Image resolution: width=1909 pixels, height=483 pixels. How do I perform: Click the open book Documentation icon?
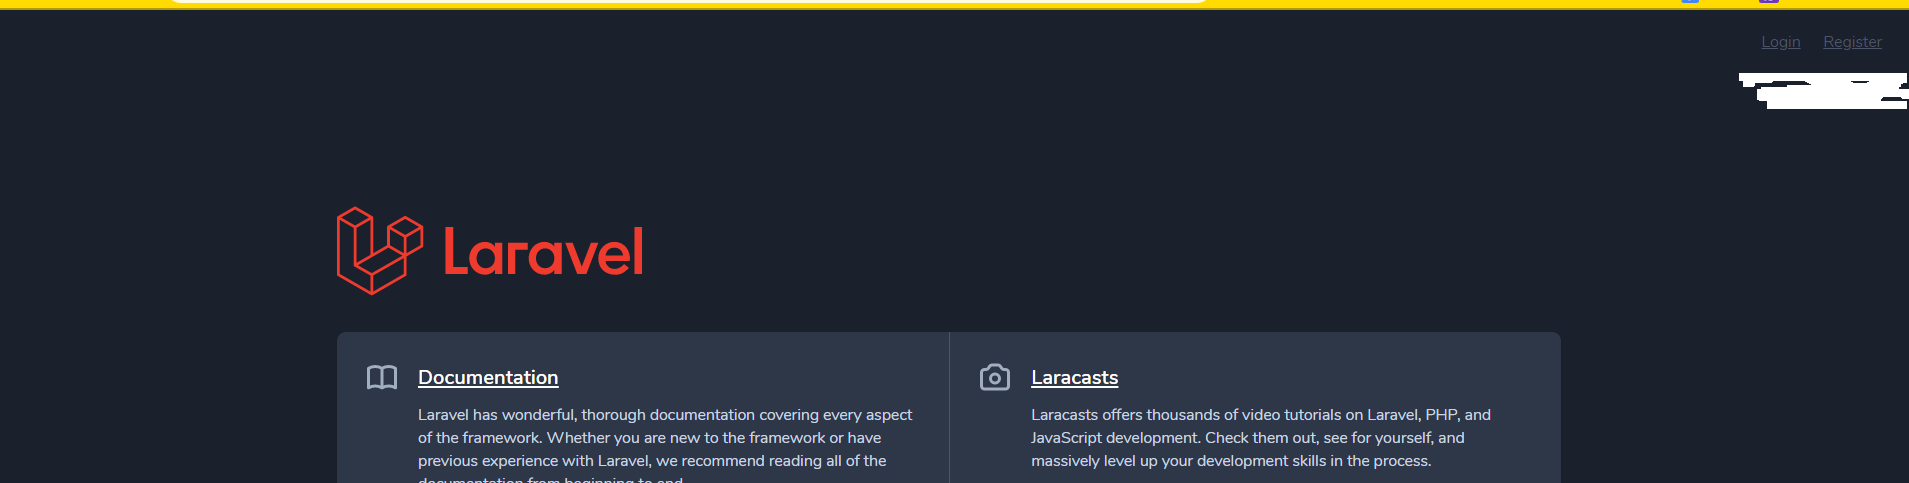(x=382, y=377)
